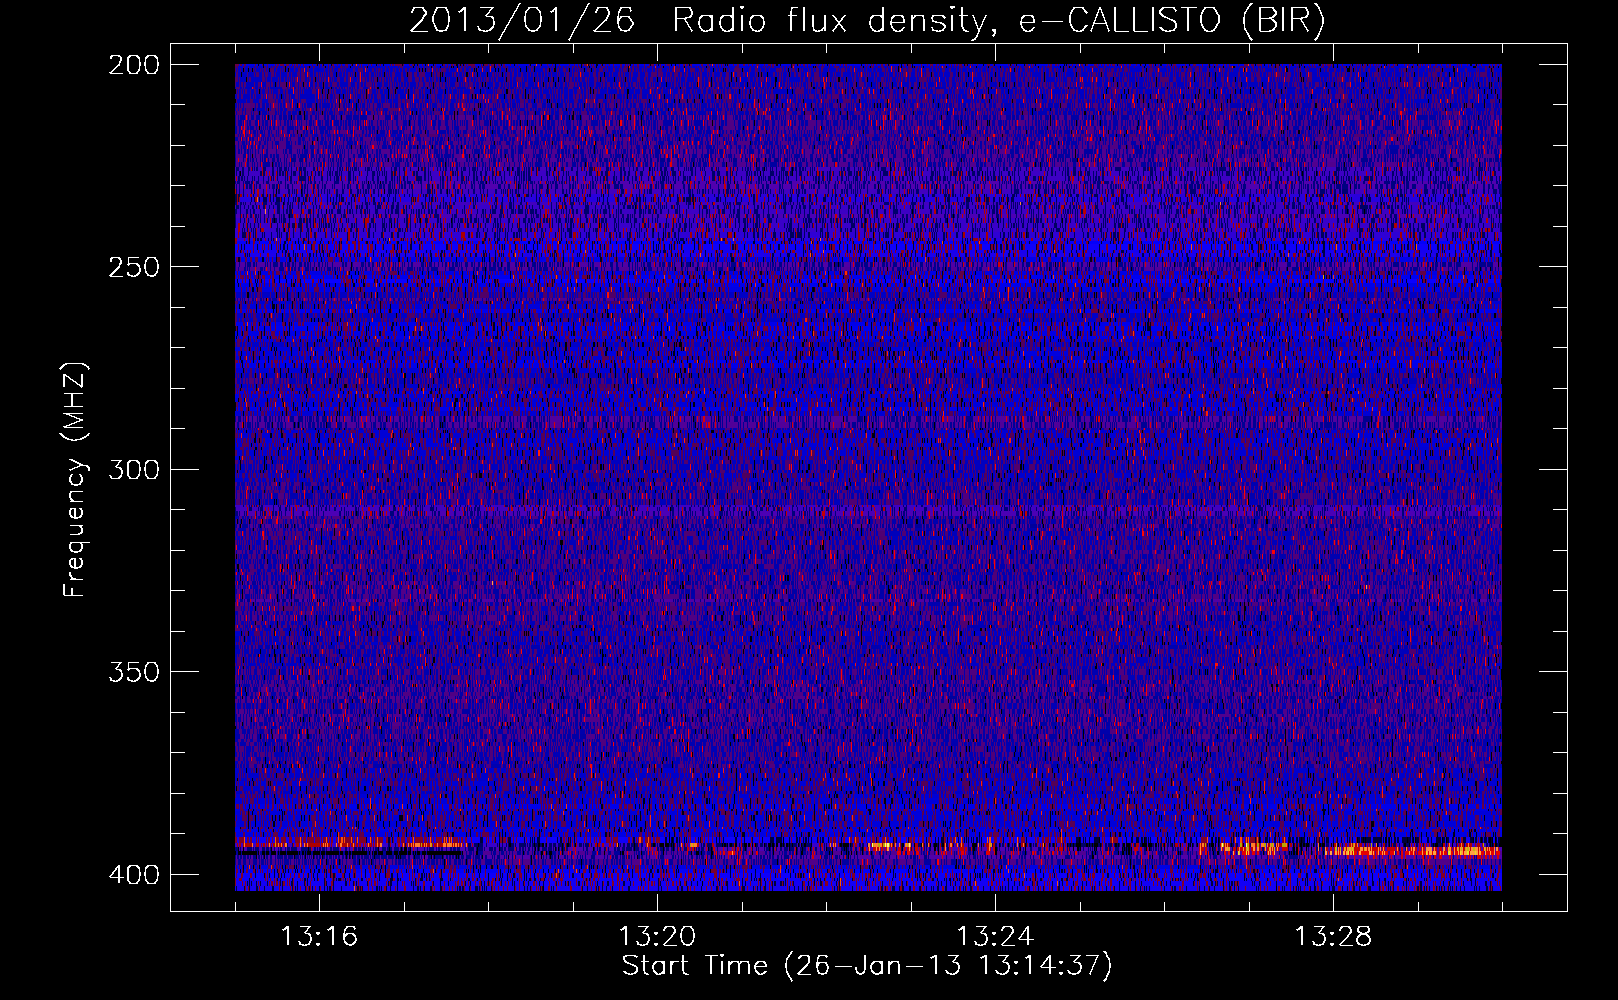Image resolution: width=1618 pixels, height=1000 pixels.
Task: Click the 'Frequency (MHZ)' axis label
Action: pos(75,479)
